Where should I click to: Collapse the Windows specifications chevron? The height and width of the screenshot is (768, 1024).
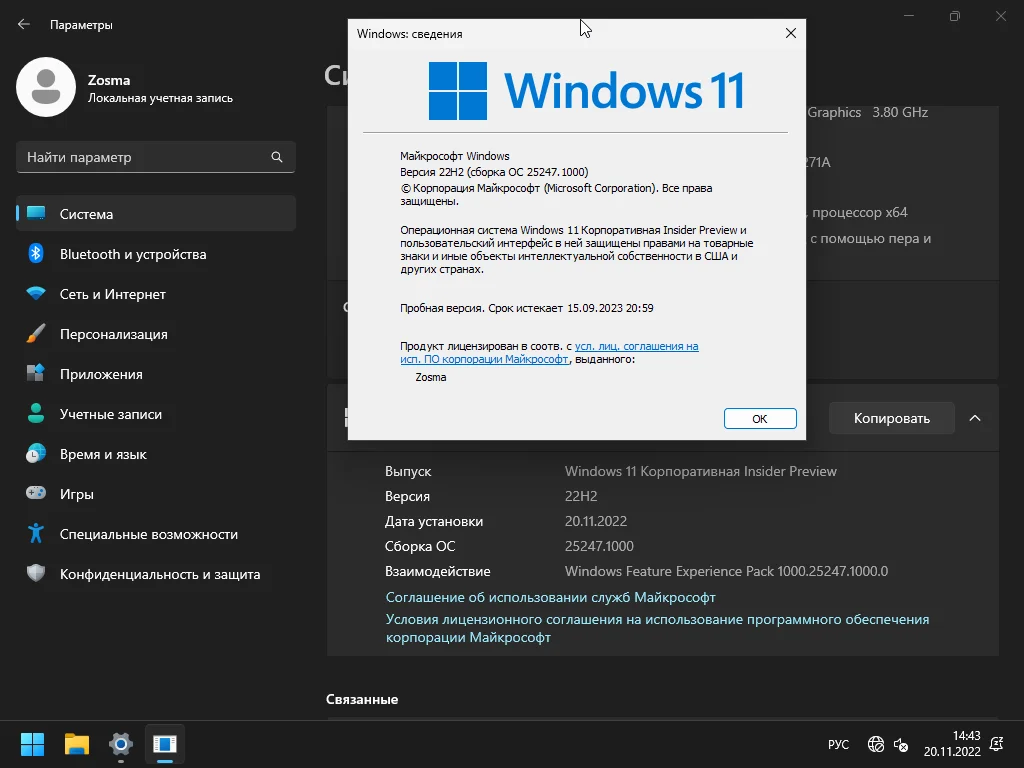974,418
